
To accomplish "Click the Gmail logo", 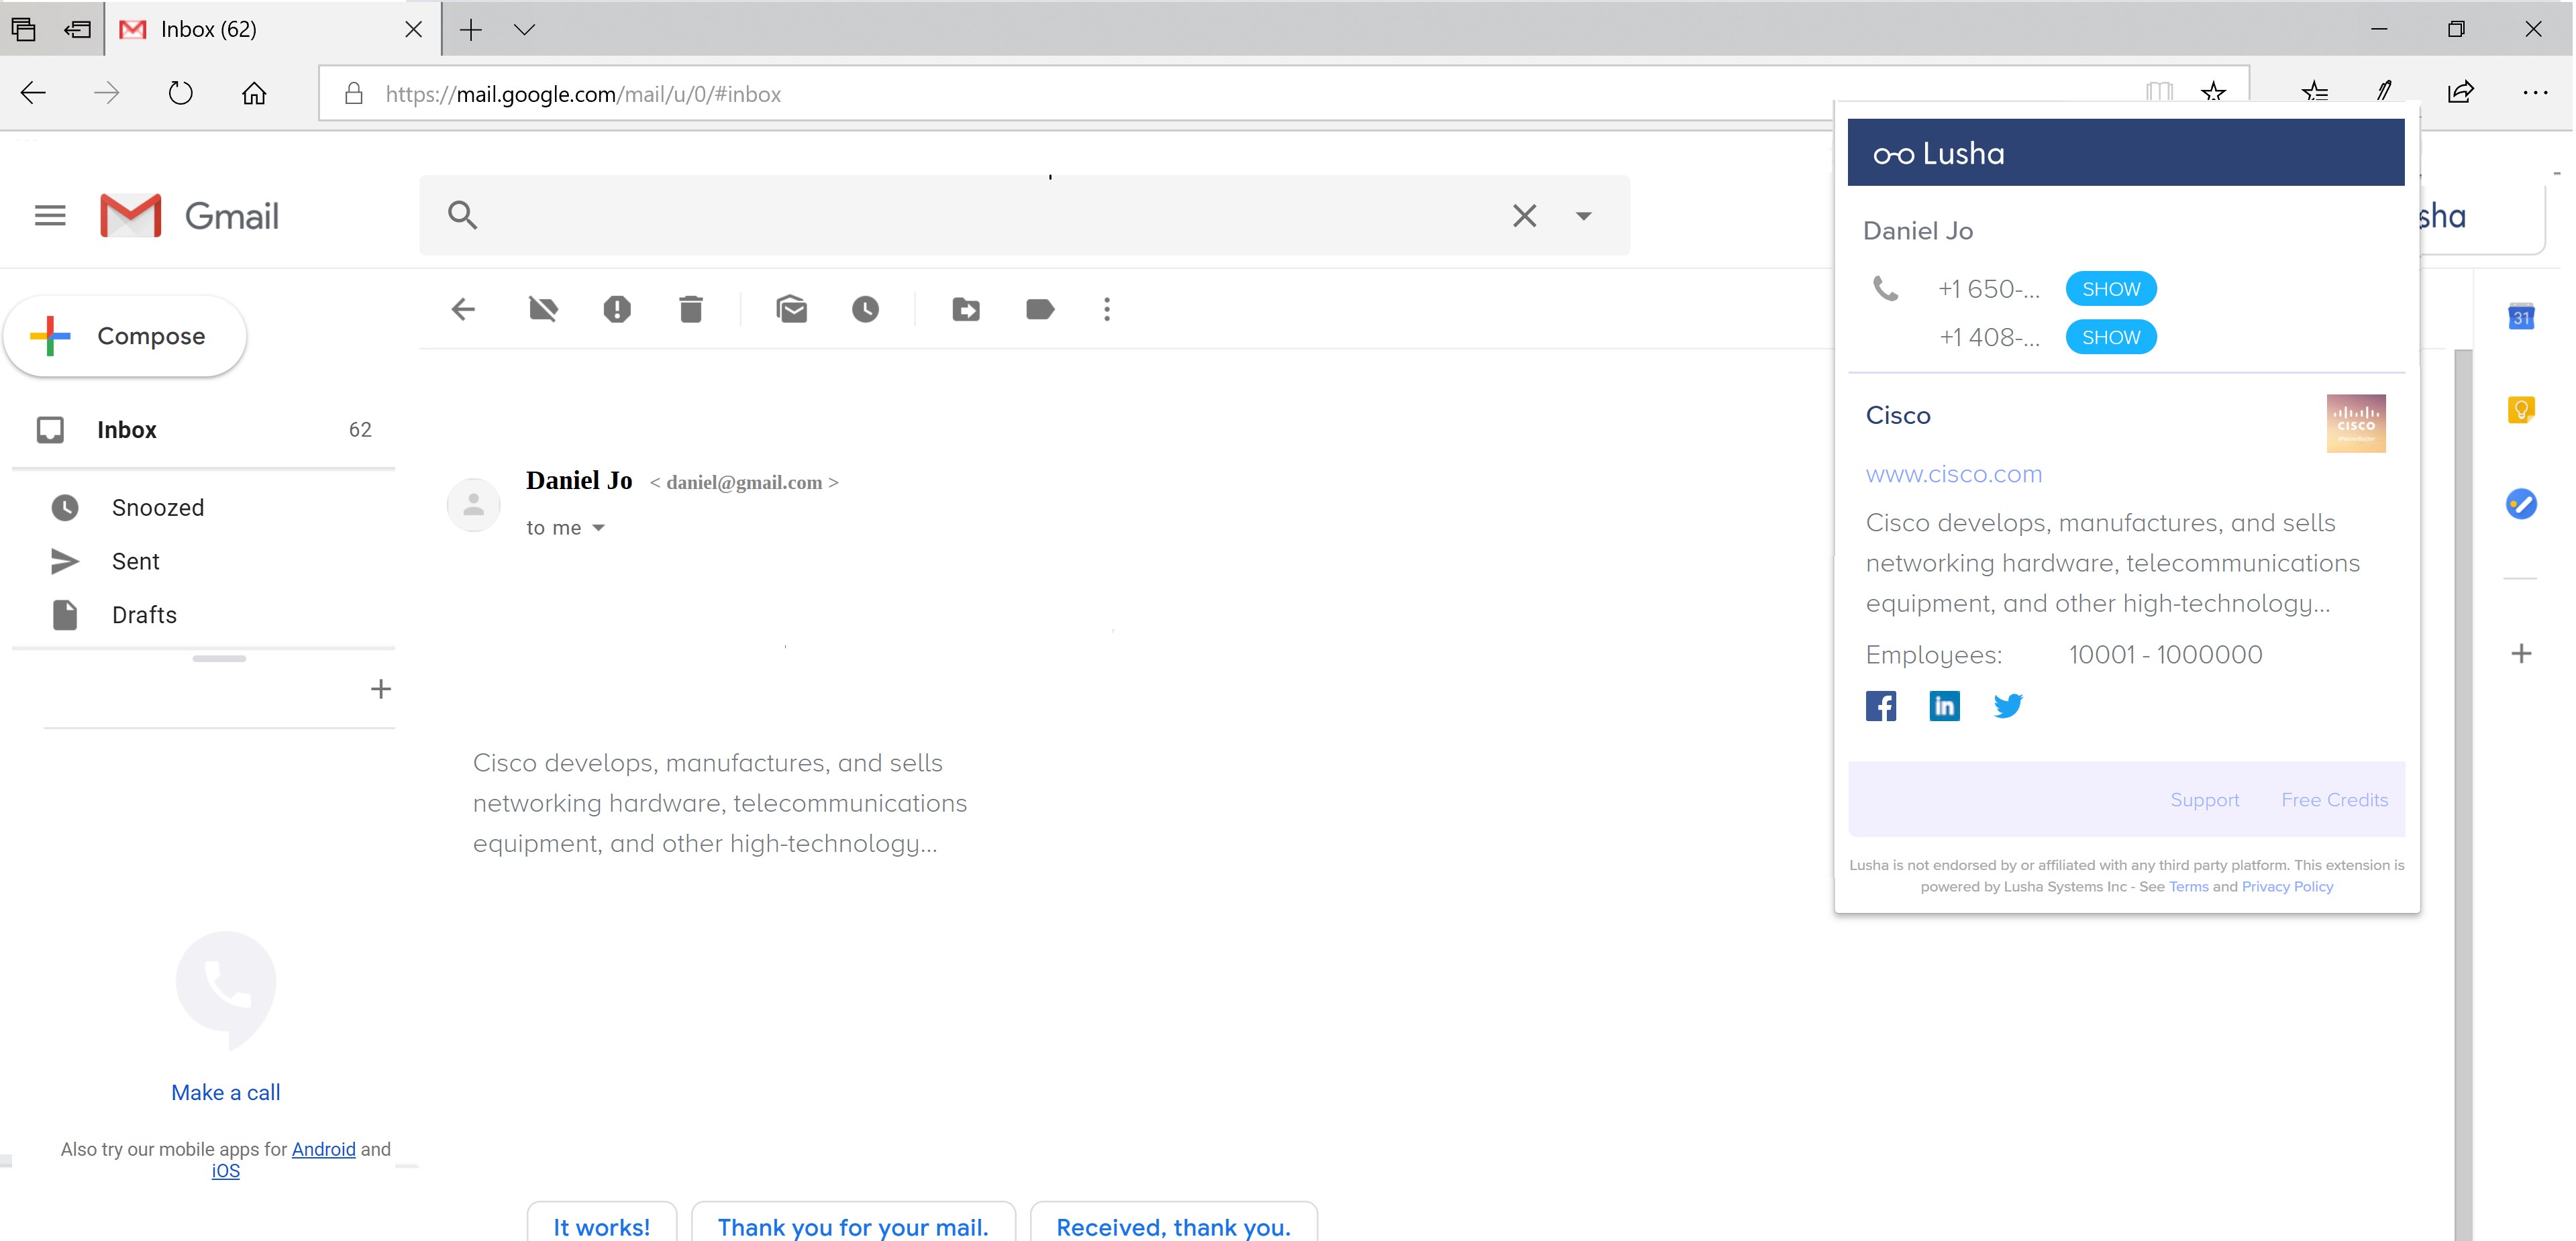I will pos(190,216).
